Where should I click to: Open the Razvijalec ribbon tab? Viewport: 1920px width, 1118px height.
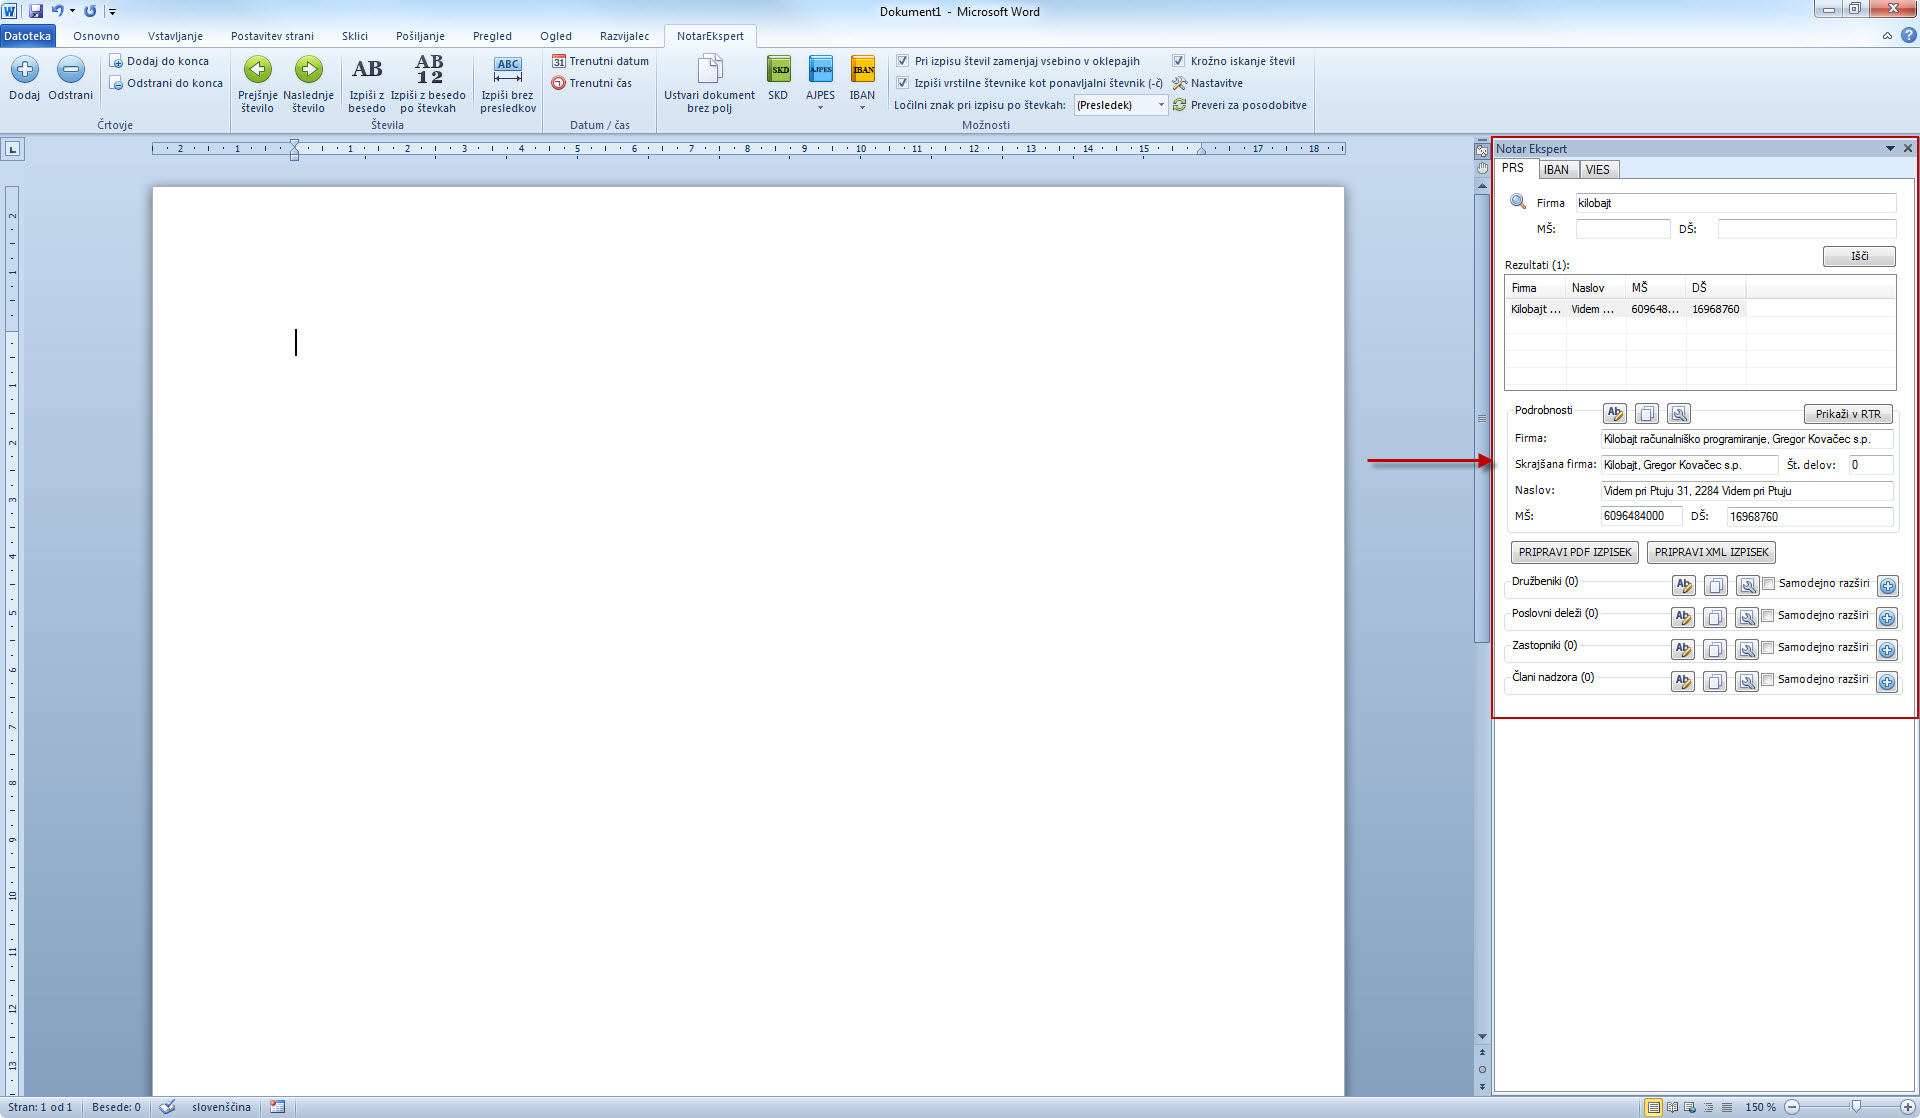coord(624,36)
